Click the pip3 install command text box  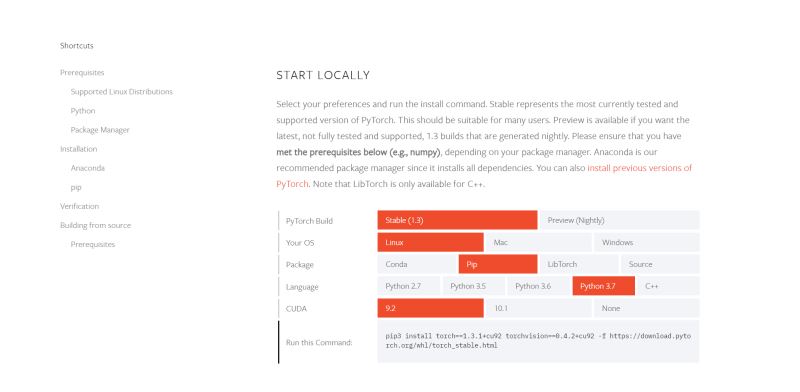tap(538, 341)
